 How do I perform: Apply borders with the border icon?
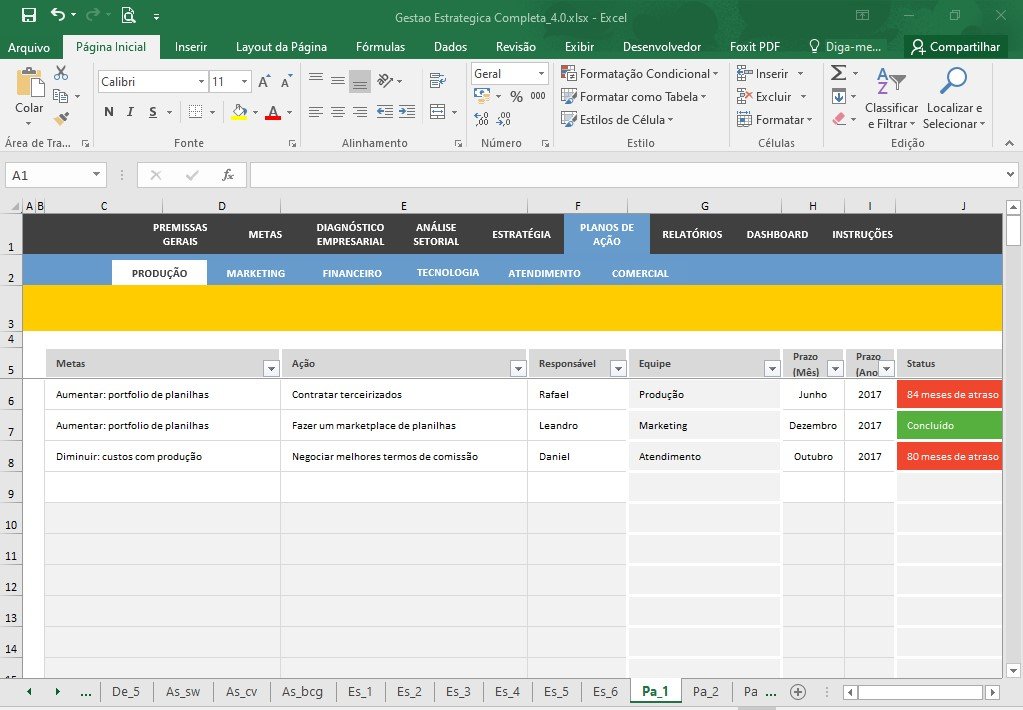point(195,112)
